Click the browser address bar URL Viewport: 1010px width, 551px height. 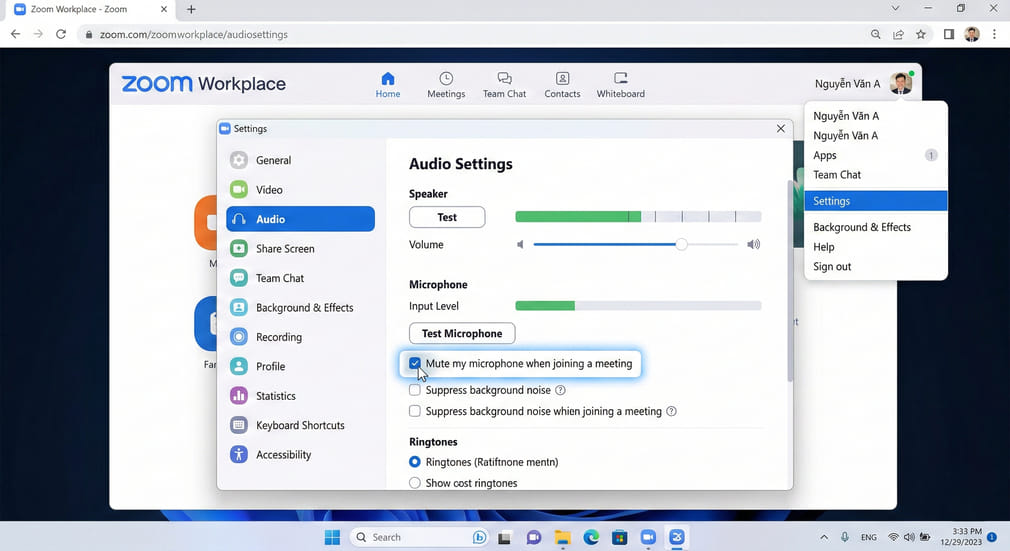194,34
